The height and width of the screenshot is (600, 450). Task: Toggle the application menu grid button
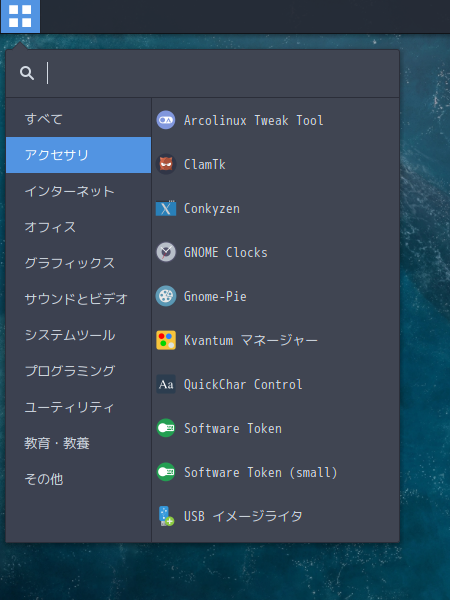click(20, 16)
